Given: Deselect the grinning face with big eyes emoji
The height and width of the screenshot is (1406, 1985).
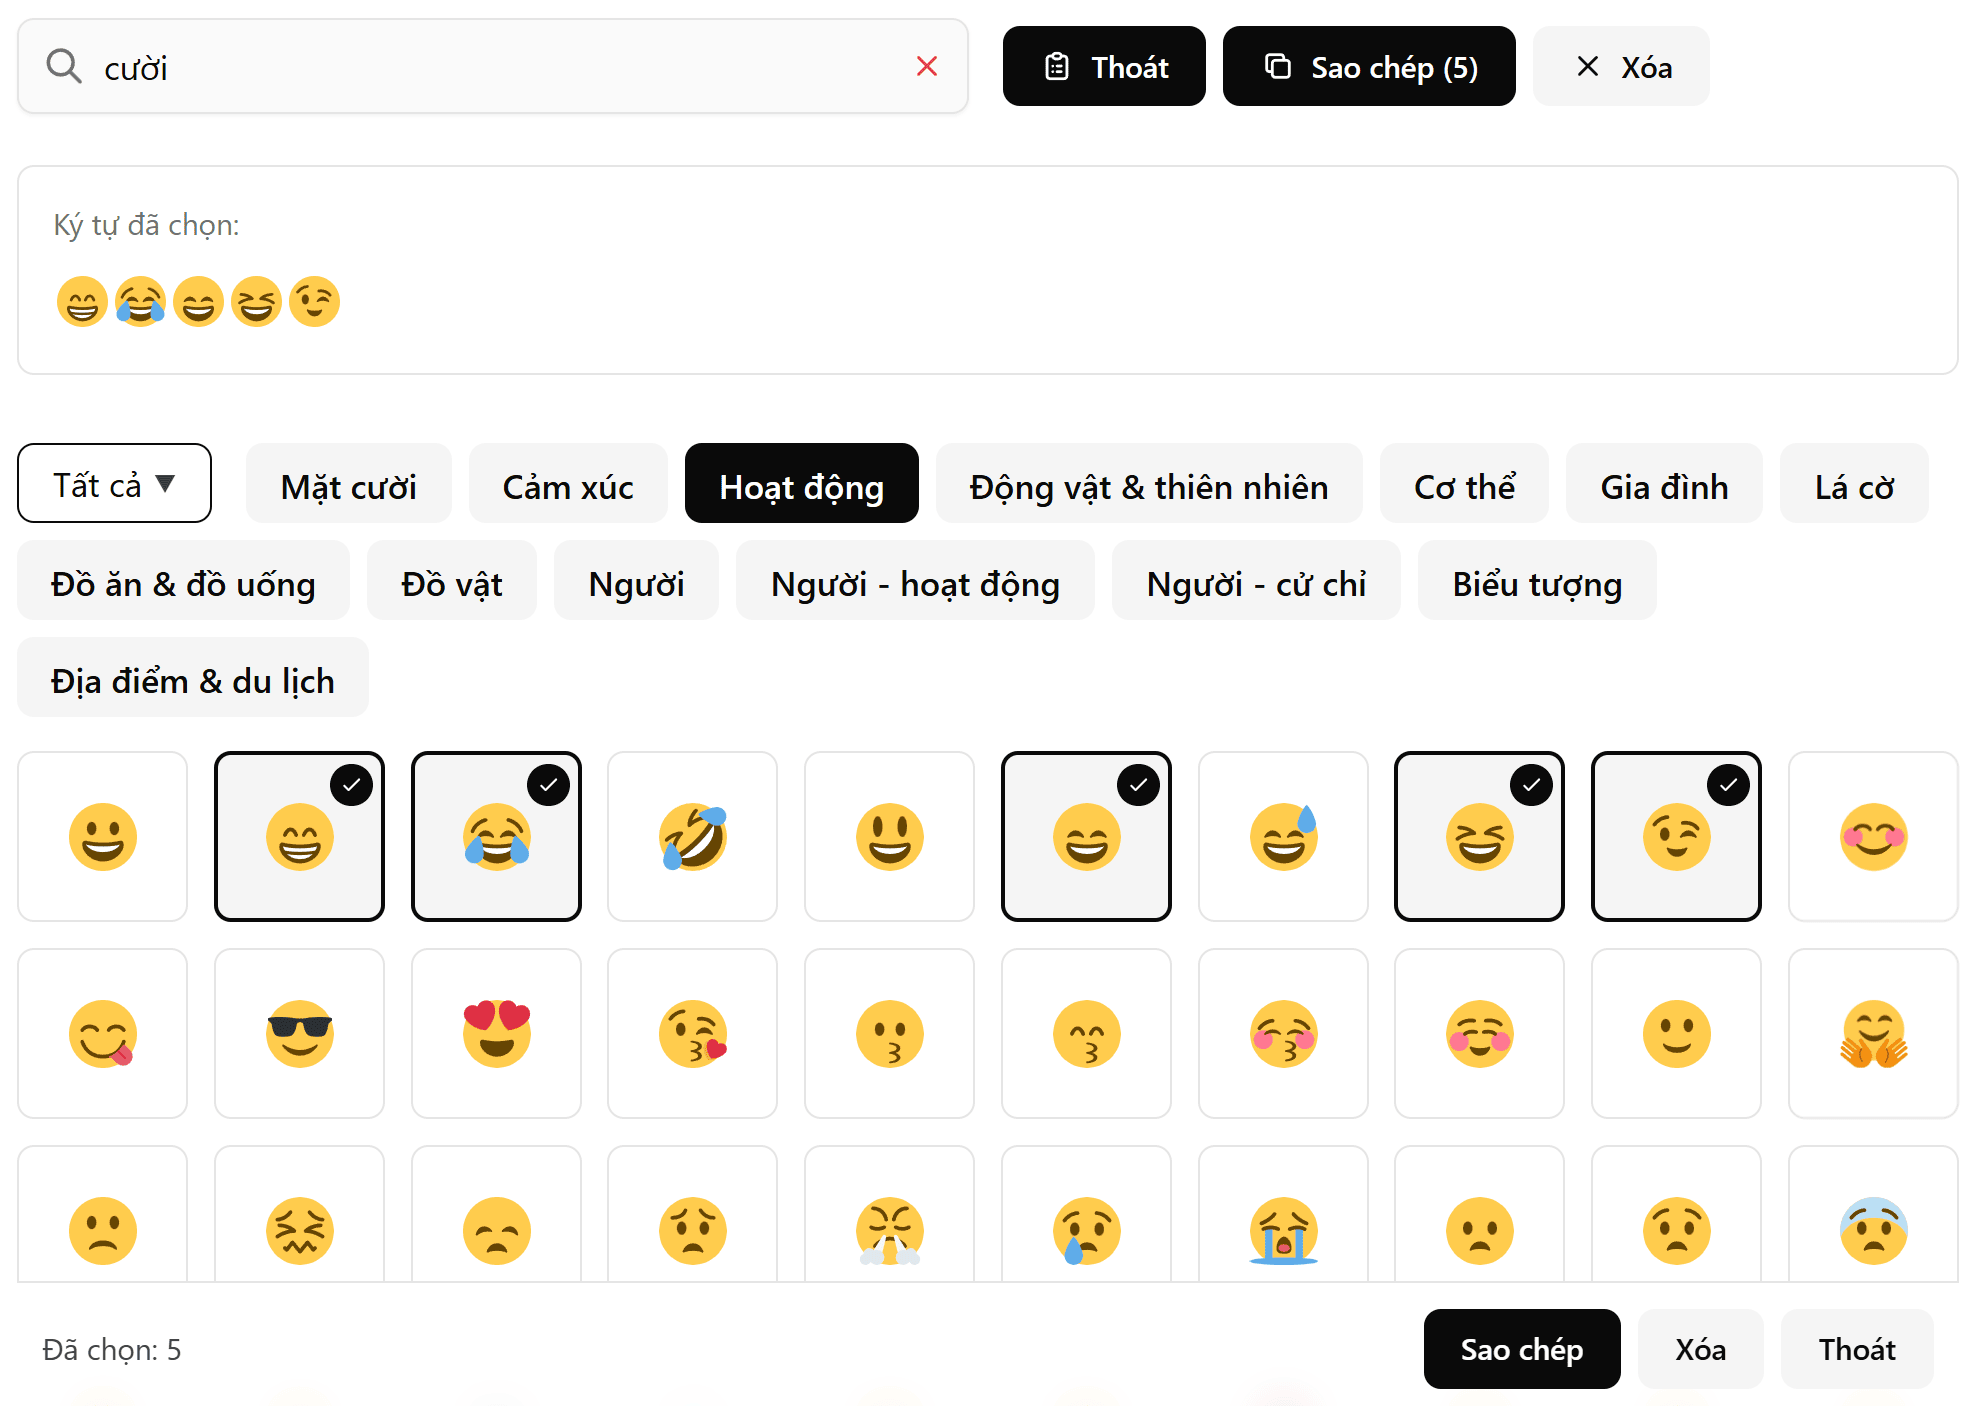Looking at the screenshot, I should (299, 837).
